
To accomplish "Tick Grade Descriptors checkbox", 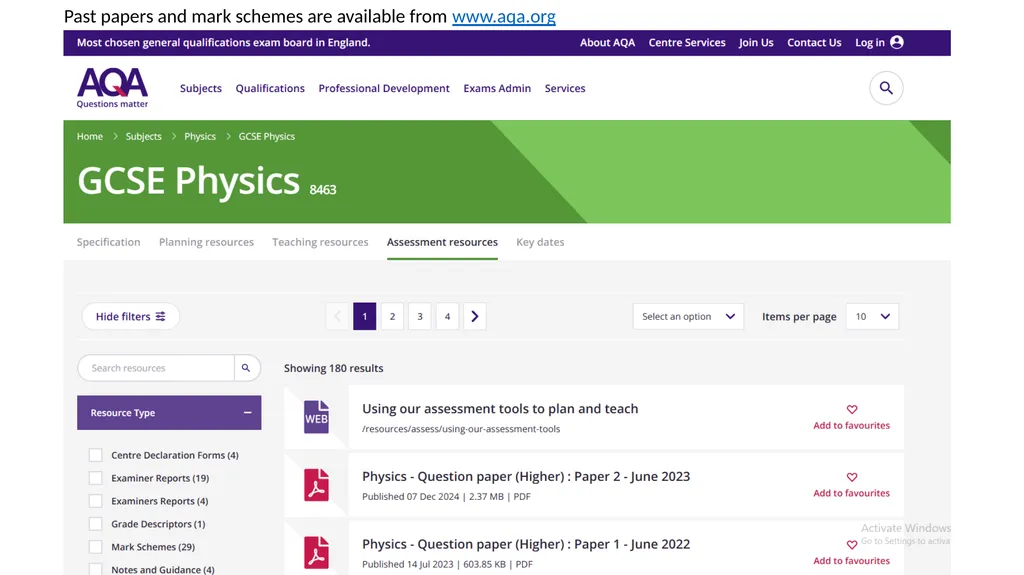I will [x=95, y=523].
